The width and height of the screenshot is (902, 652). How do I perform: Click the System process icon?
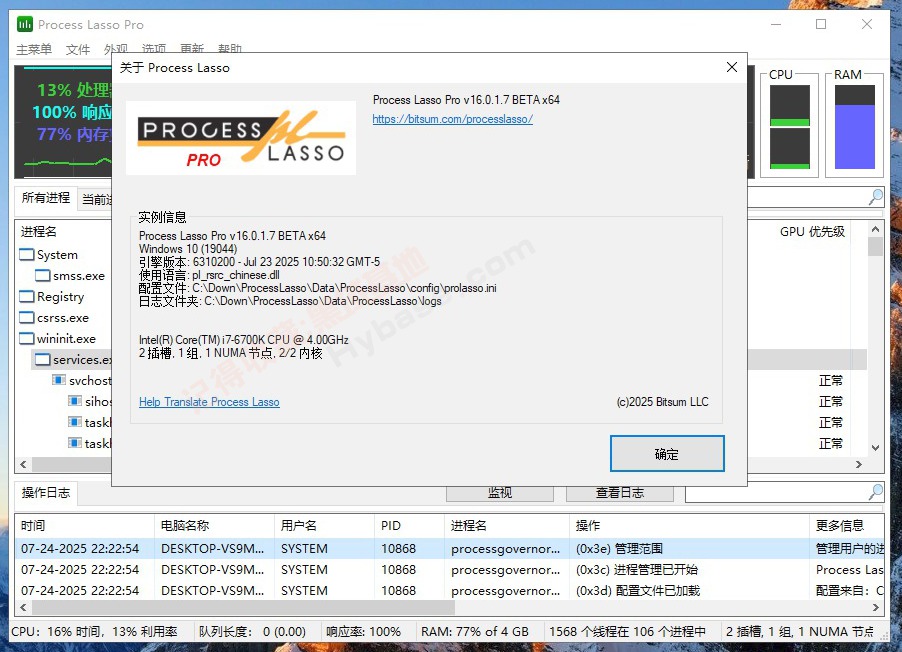26,254
